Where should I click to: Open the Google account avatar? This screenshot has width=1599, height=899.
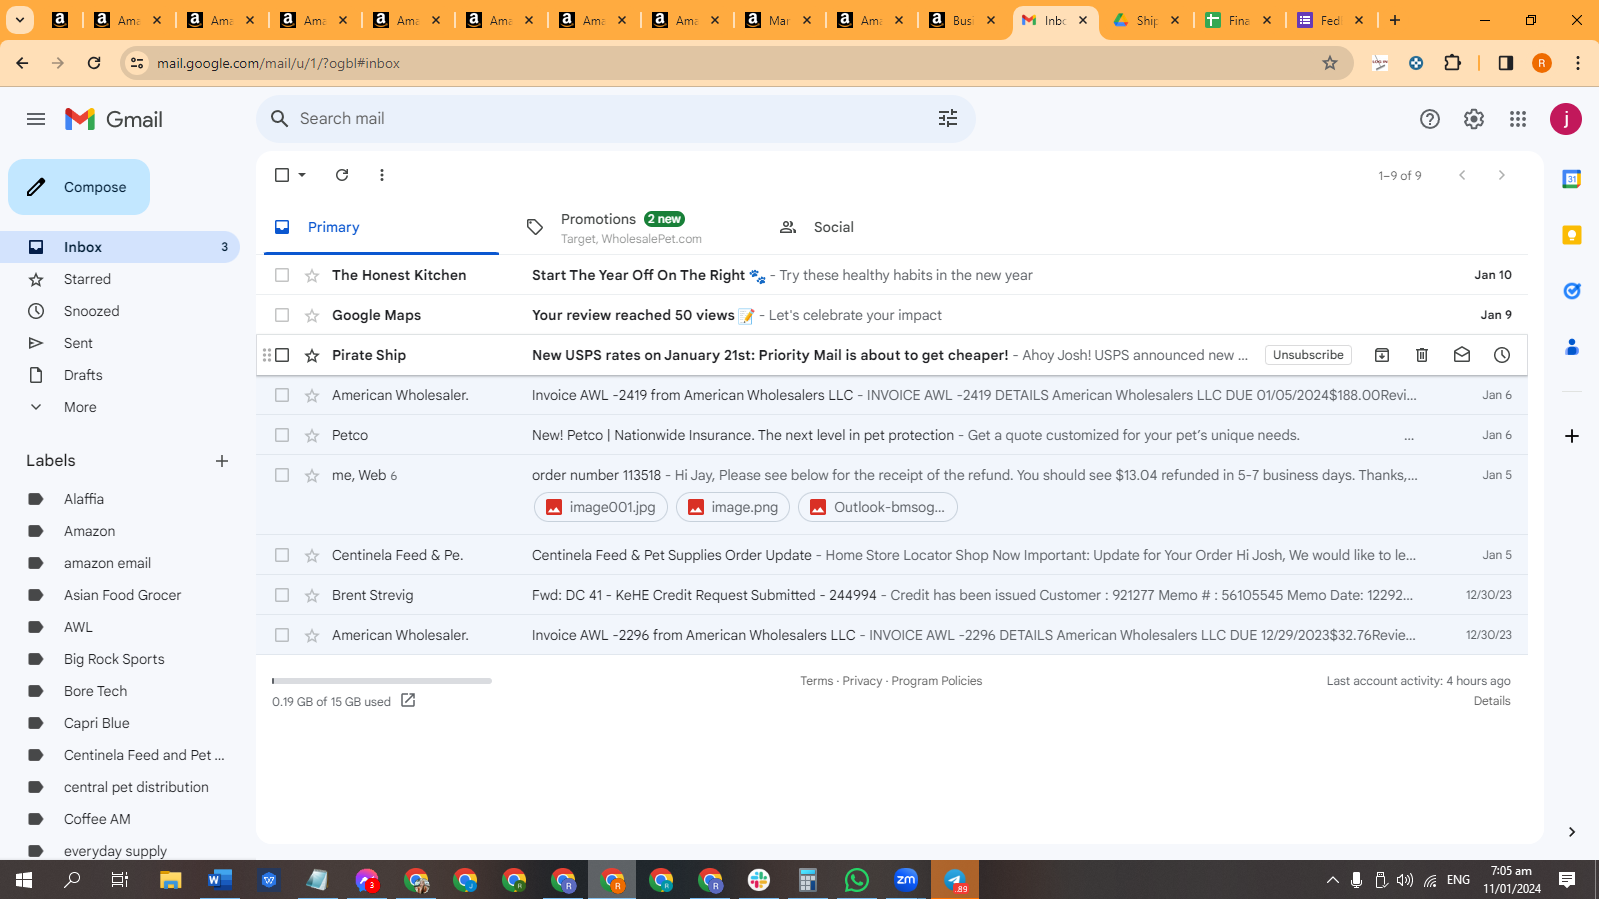pyautogui.click(x=1566, y=119)
